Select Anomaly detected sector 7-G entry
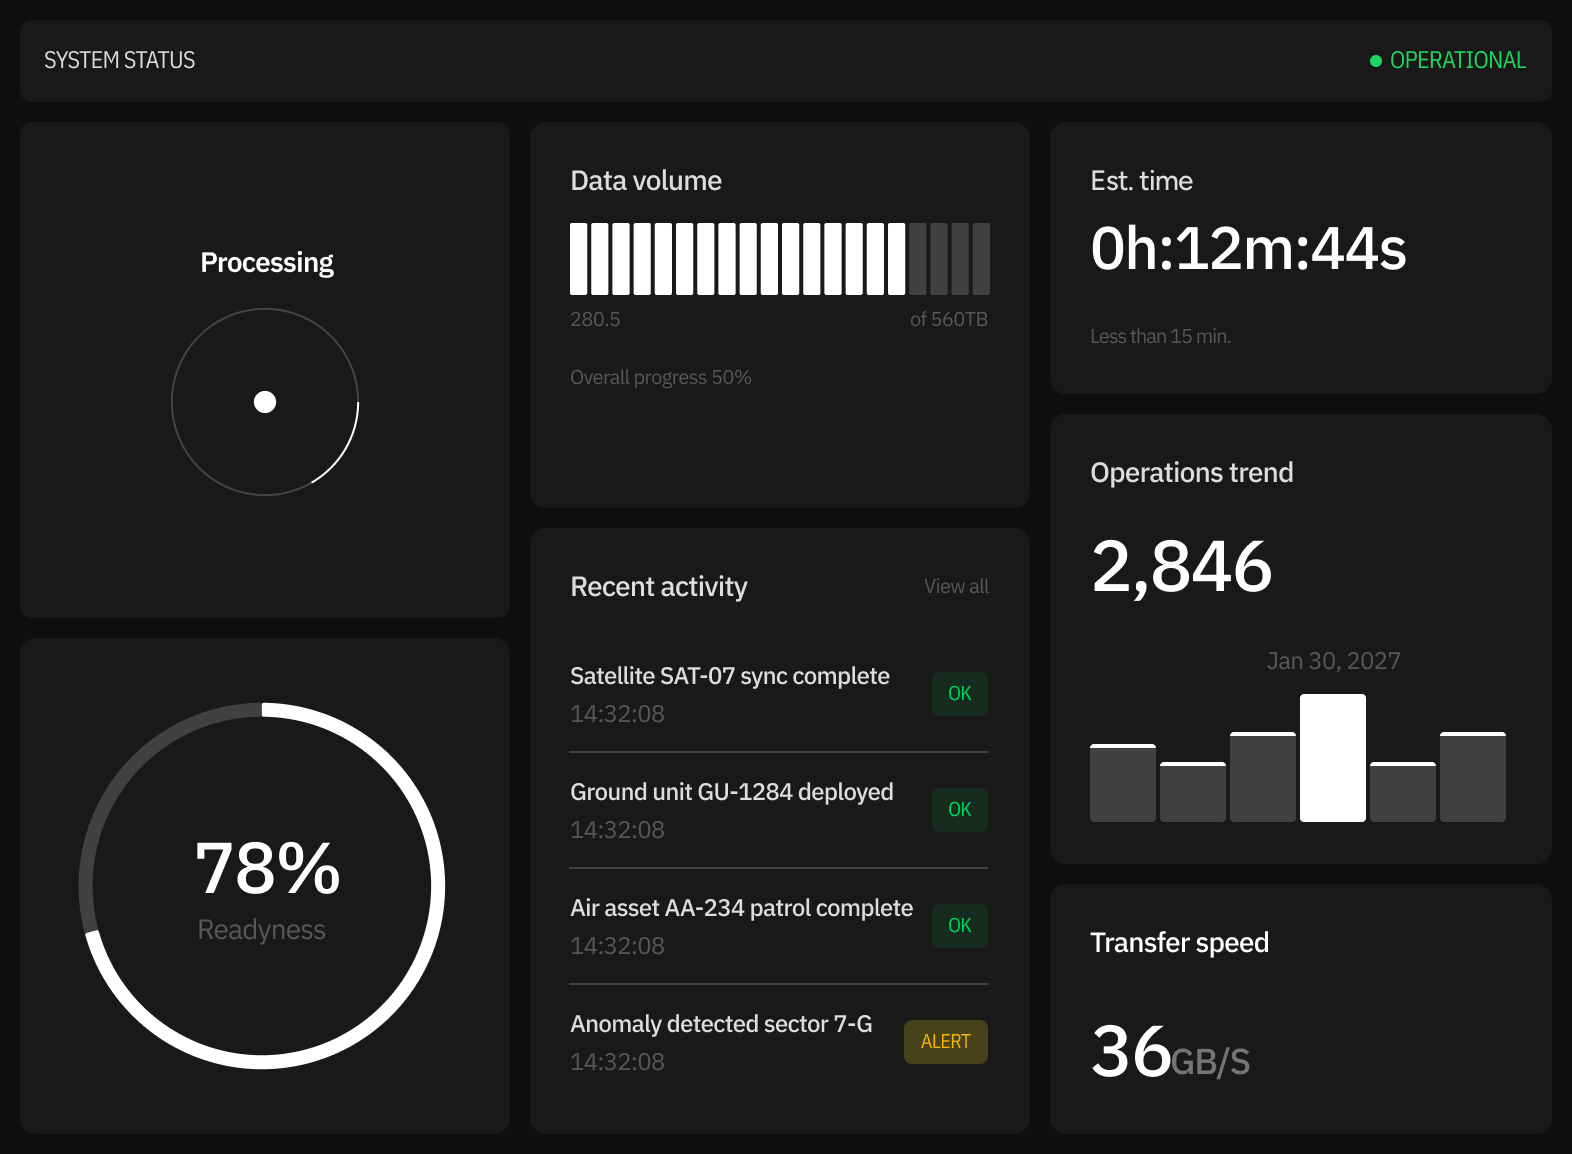1572x1154 pixels. [779, 1042]
